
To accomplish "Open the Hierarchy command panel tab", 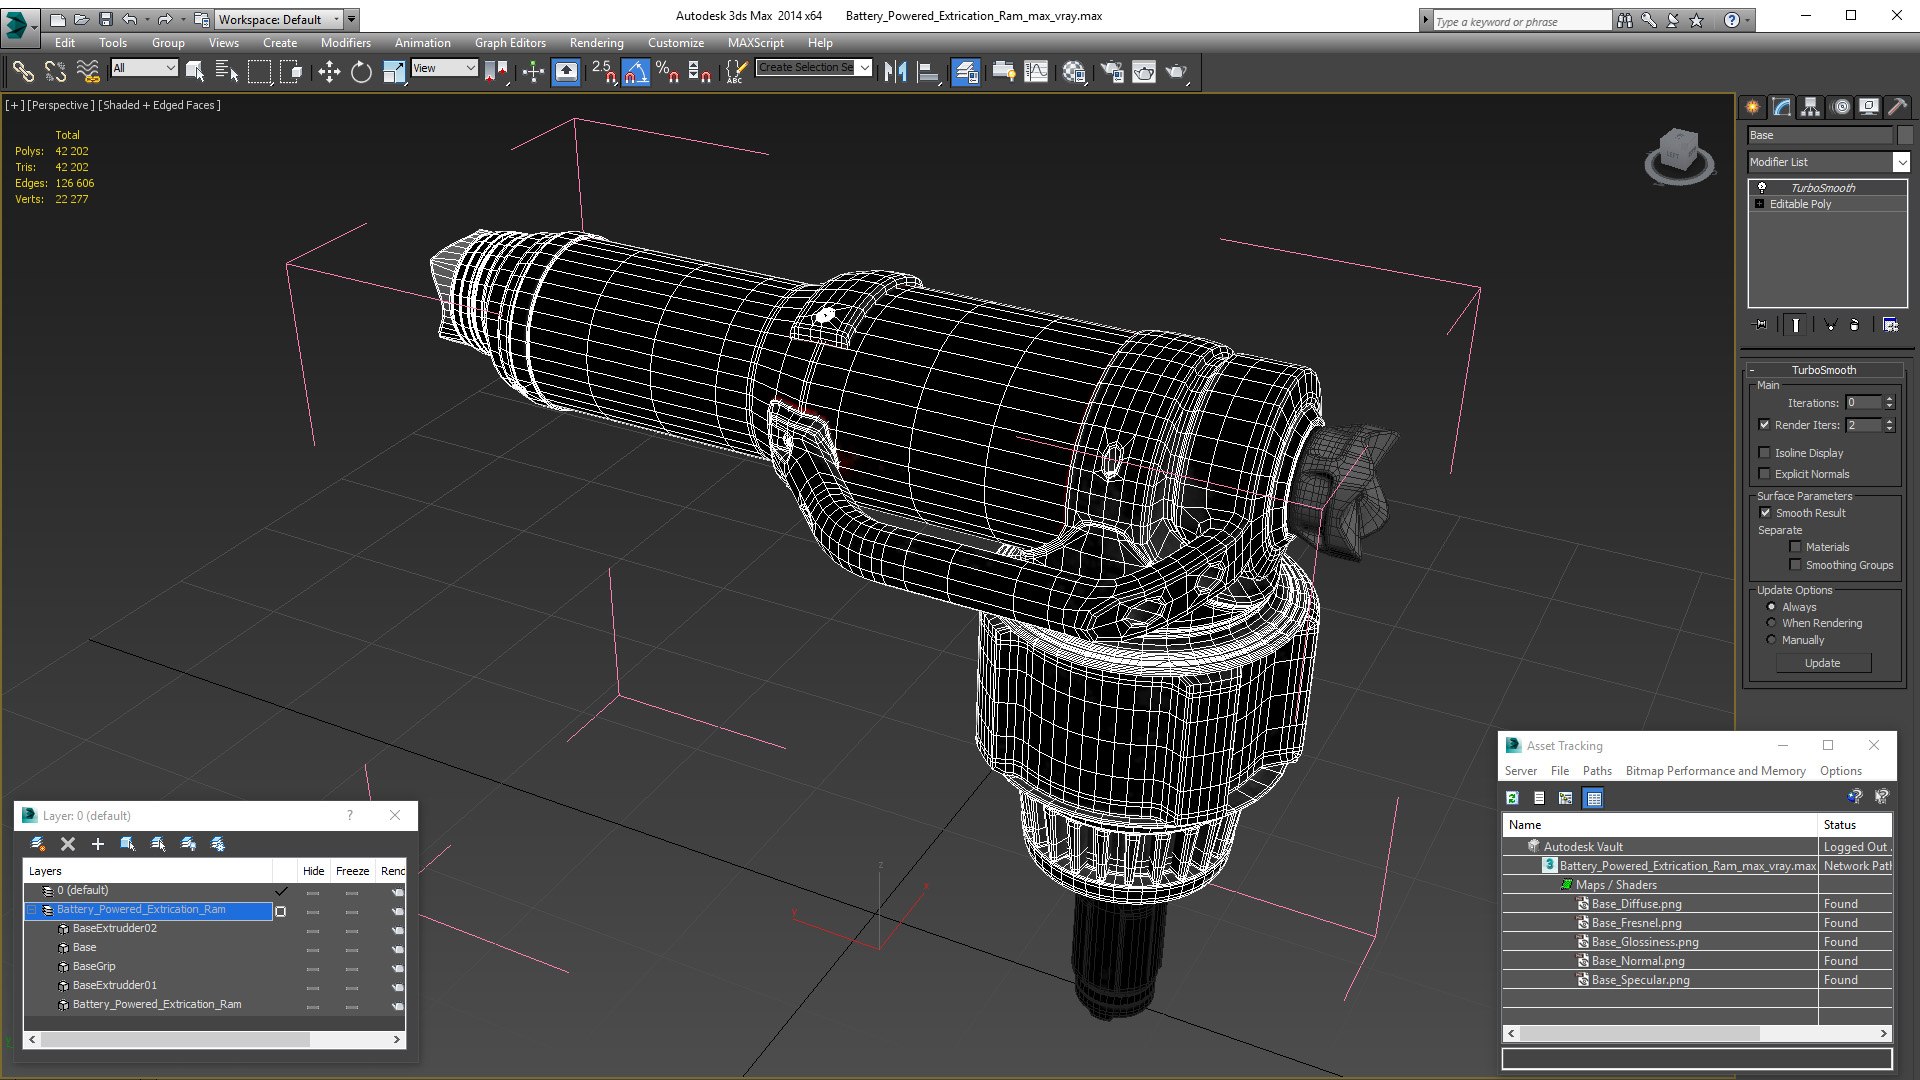I will 1811,107.
